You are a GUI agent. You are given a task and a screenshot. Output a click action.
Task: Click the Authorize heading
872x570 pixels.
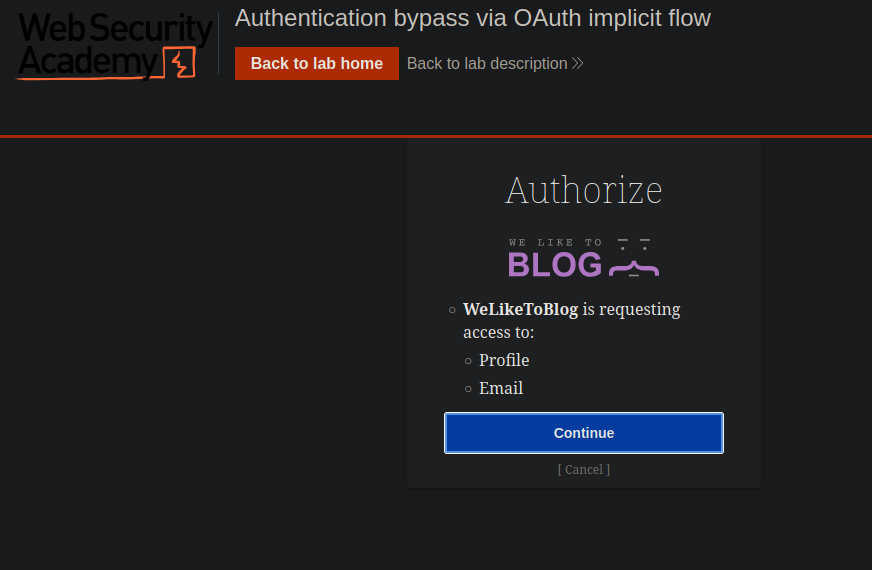pyautogui.click(x=584, y=190)
